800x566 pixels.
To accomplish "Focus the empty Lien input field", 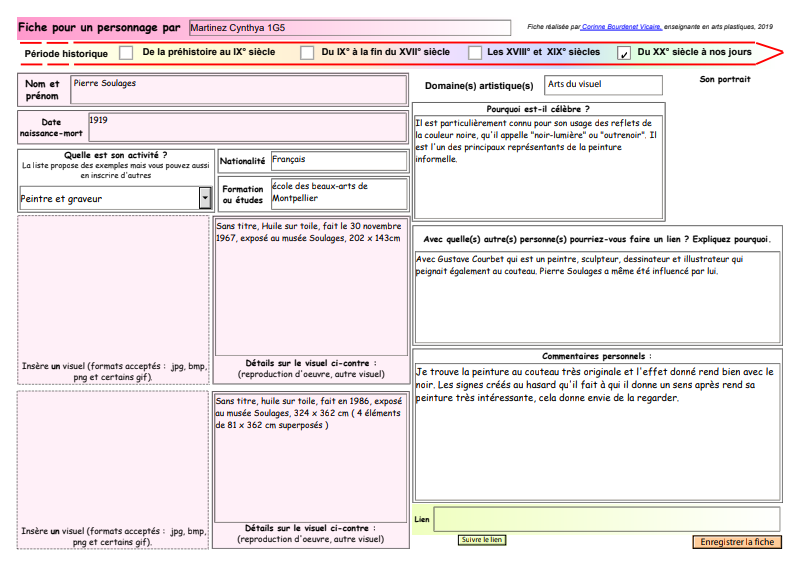I will click(606, 520).
